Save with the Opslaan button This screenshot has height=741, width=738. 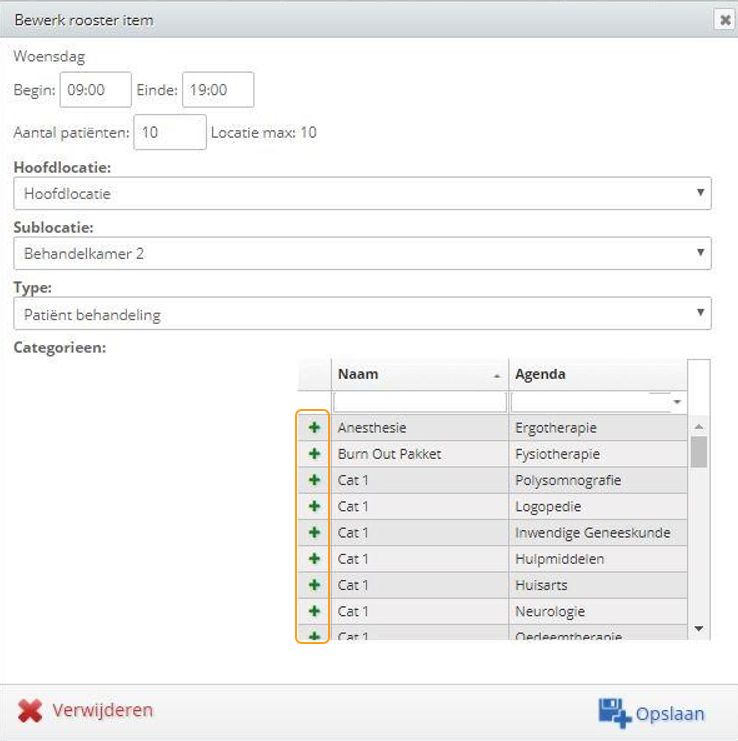pos(652,713)
